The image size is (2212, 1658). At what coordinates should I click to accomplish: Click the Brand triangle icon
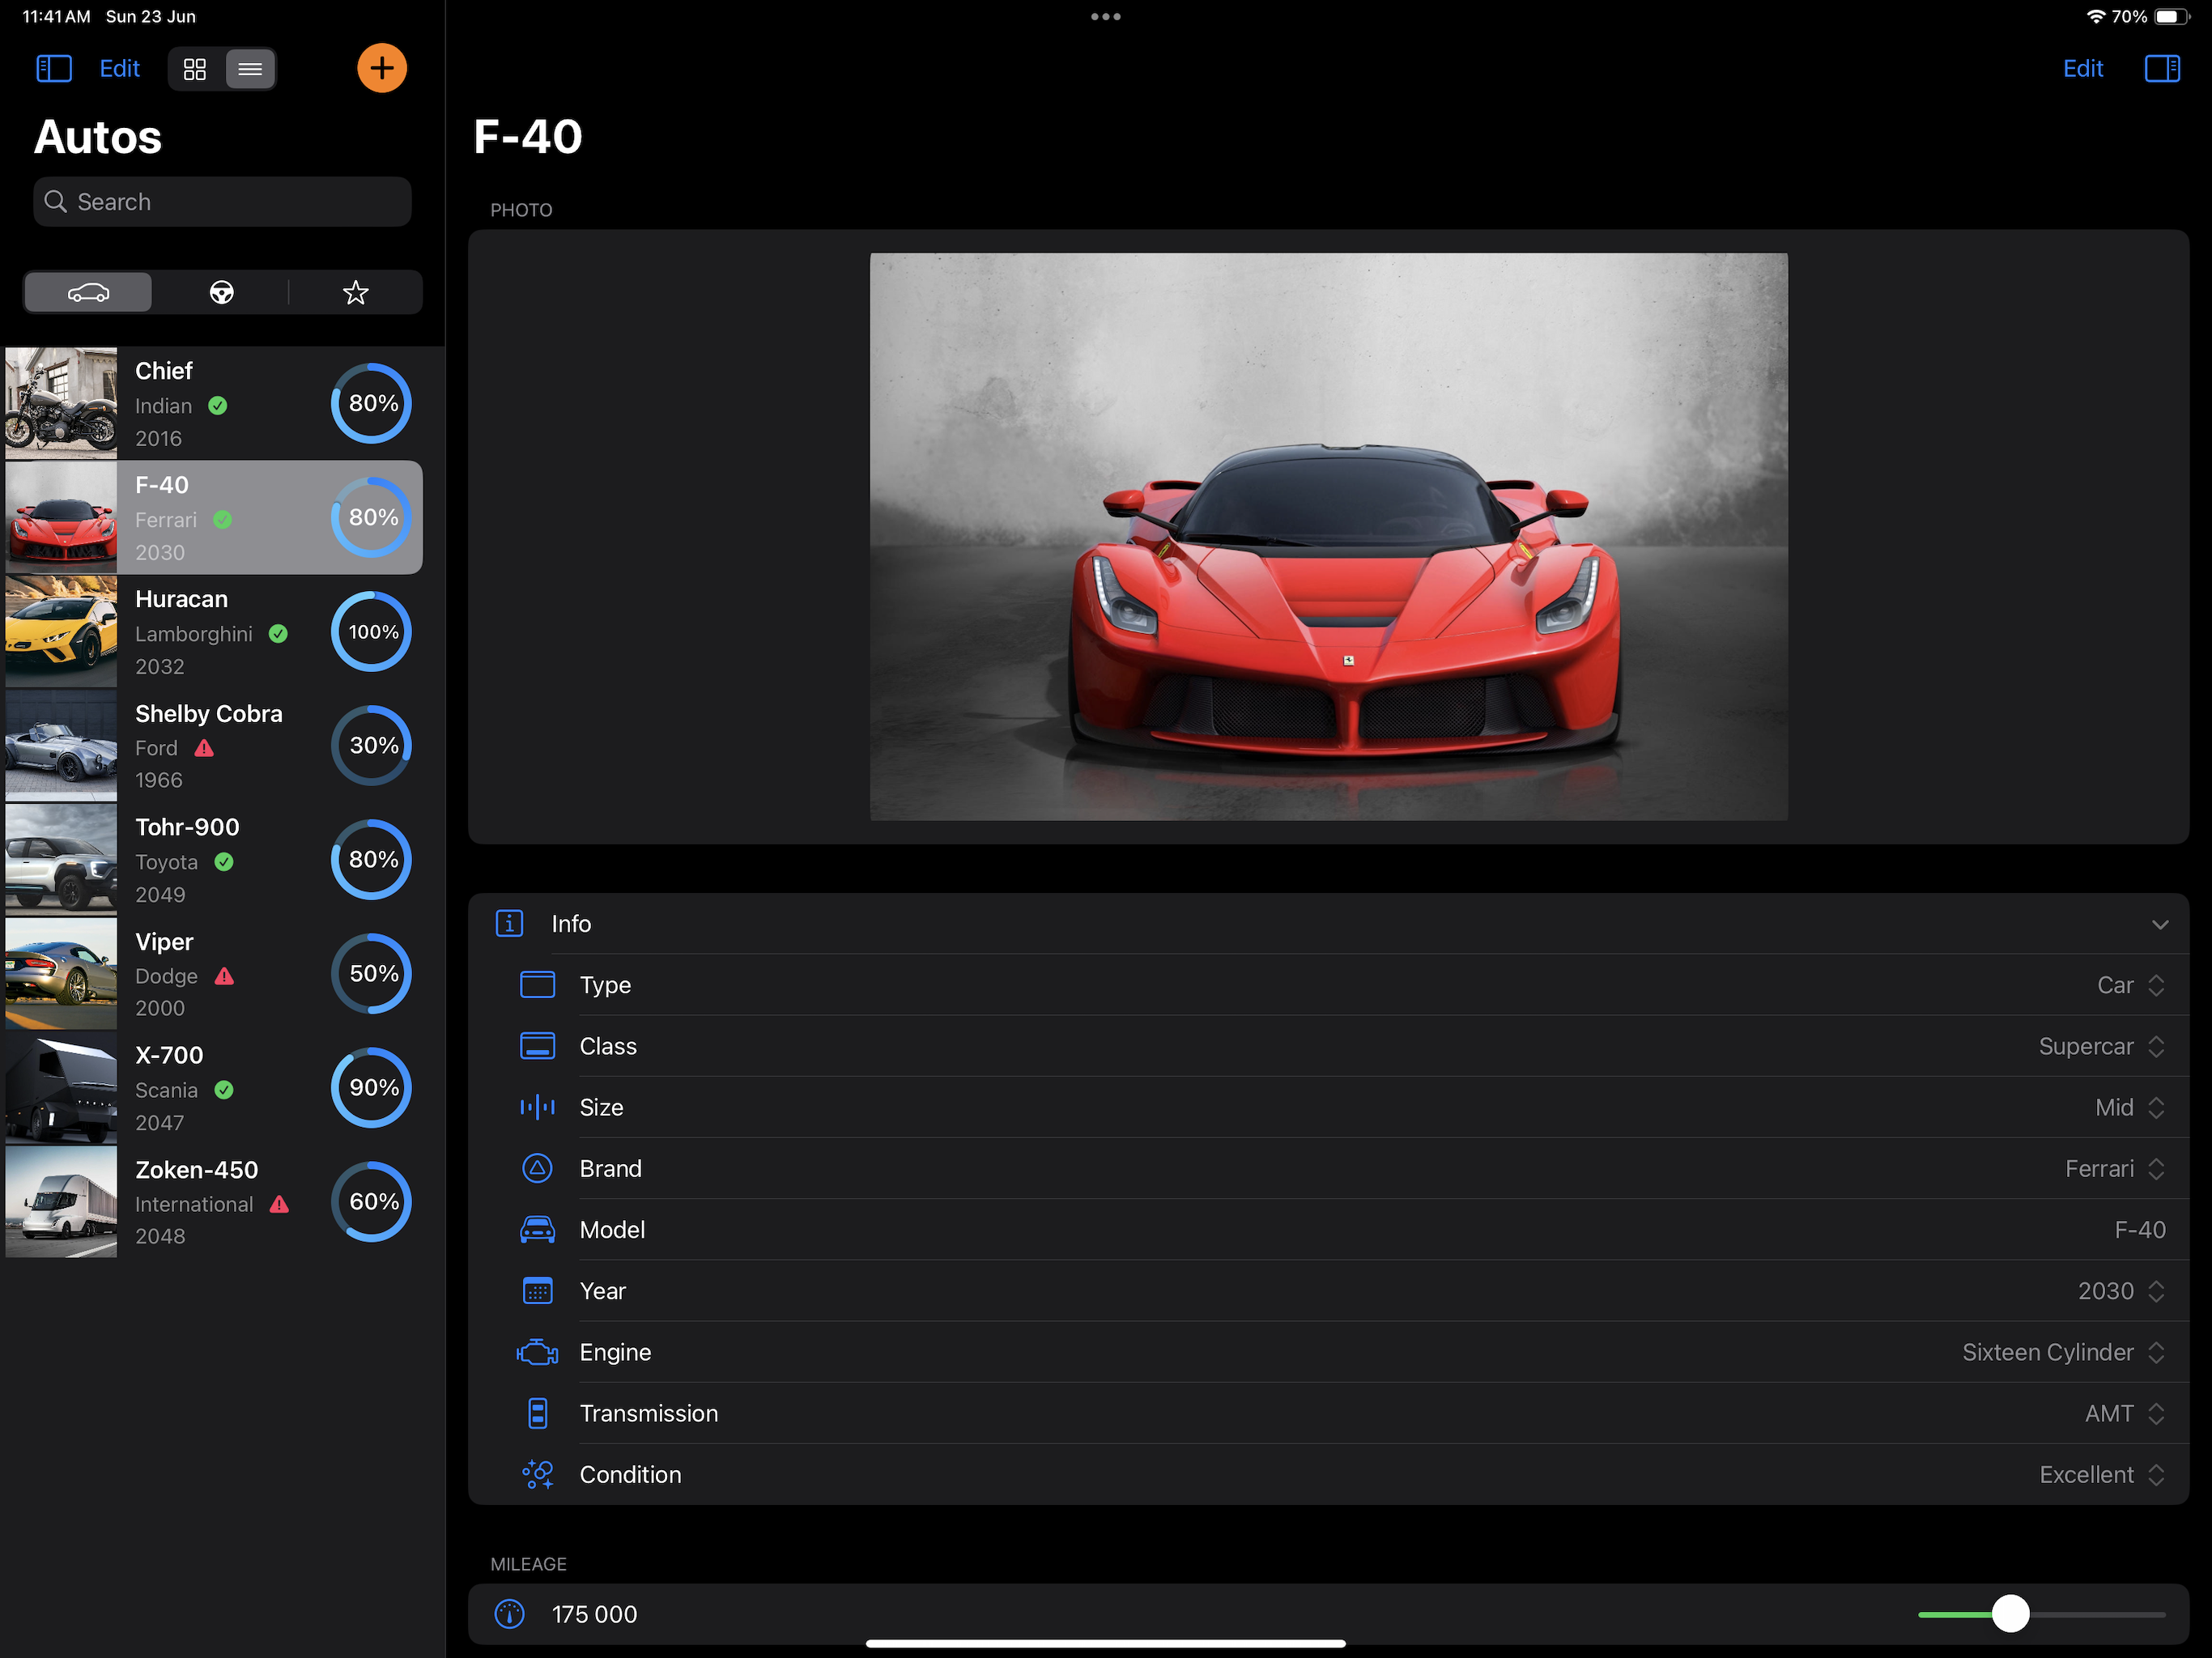[x=537, y=1169]
